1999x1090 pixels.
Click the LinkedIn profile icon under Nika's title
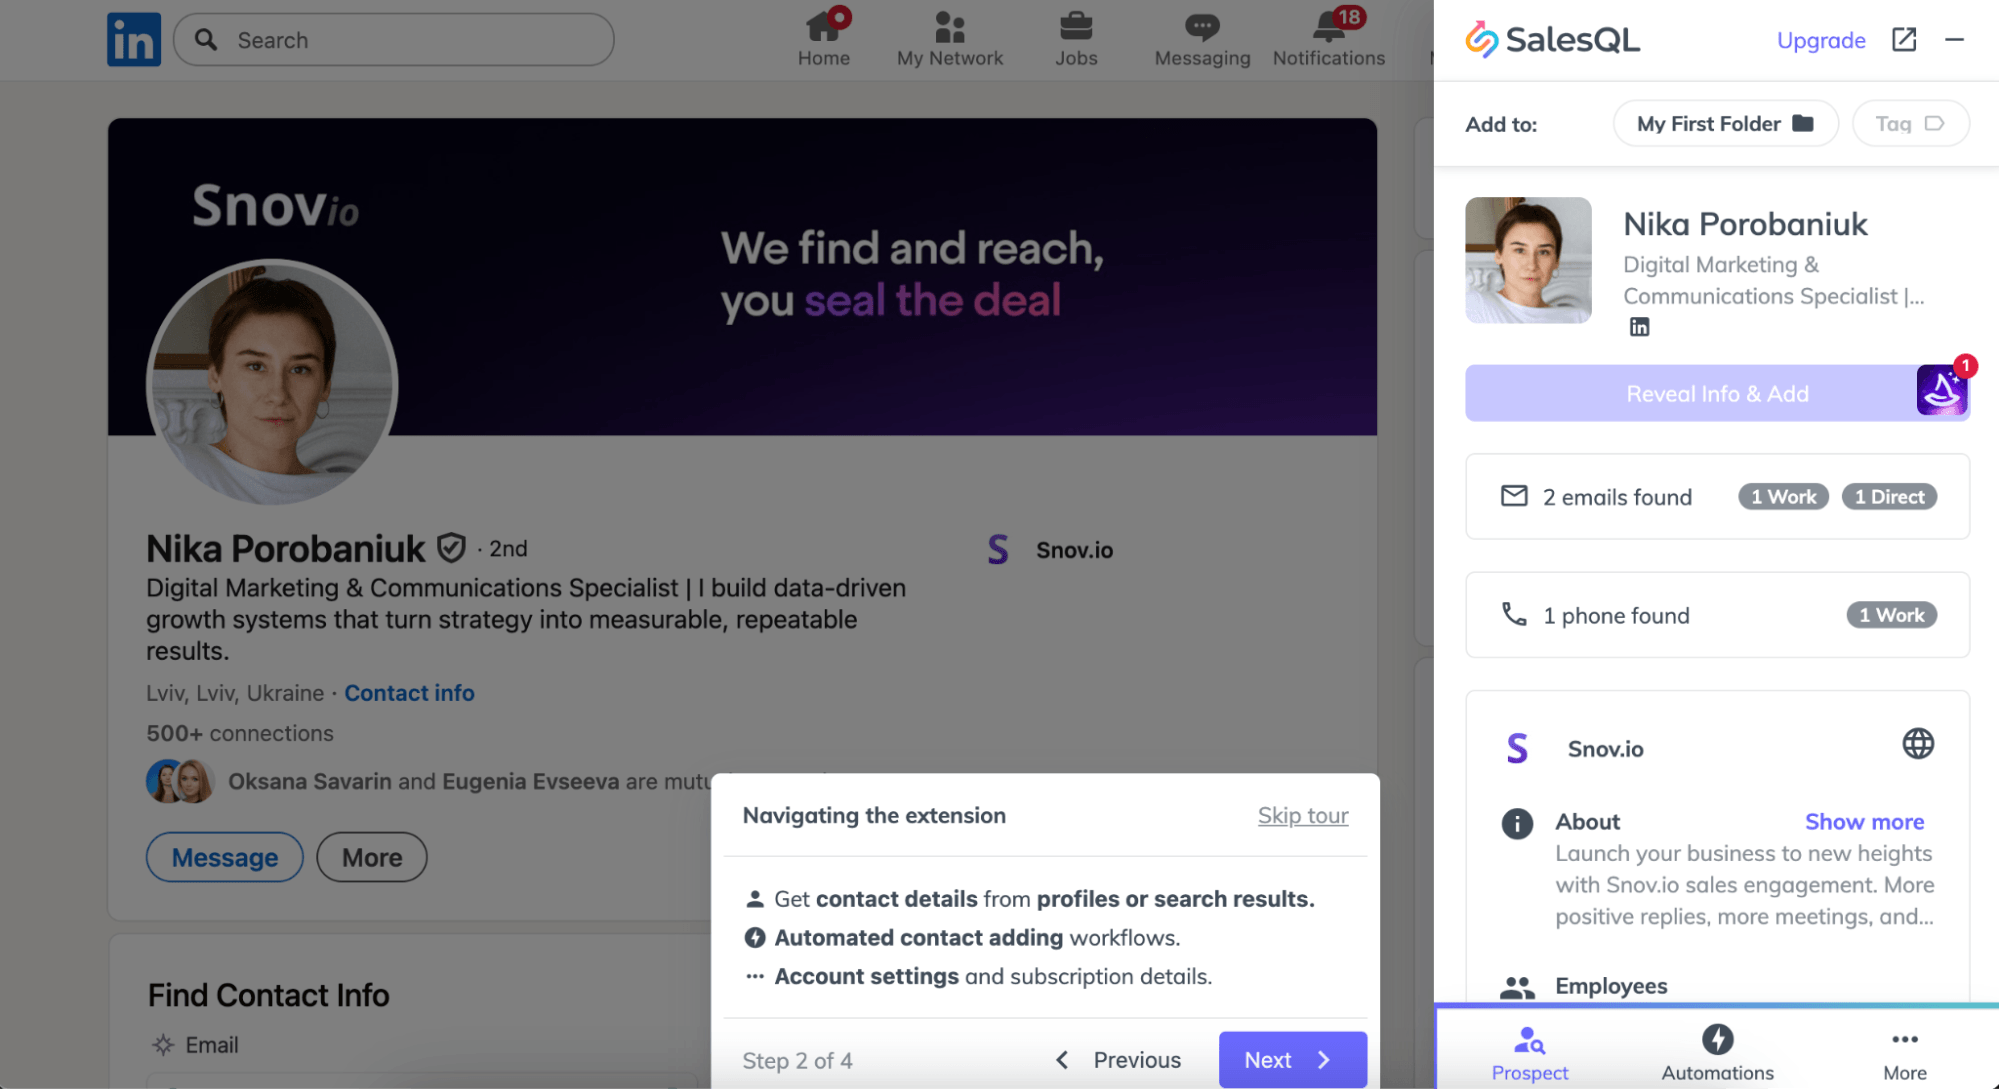[x=1639, y=327]
